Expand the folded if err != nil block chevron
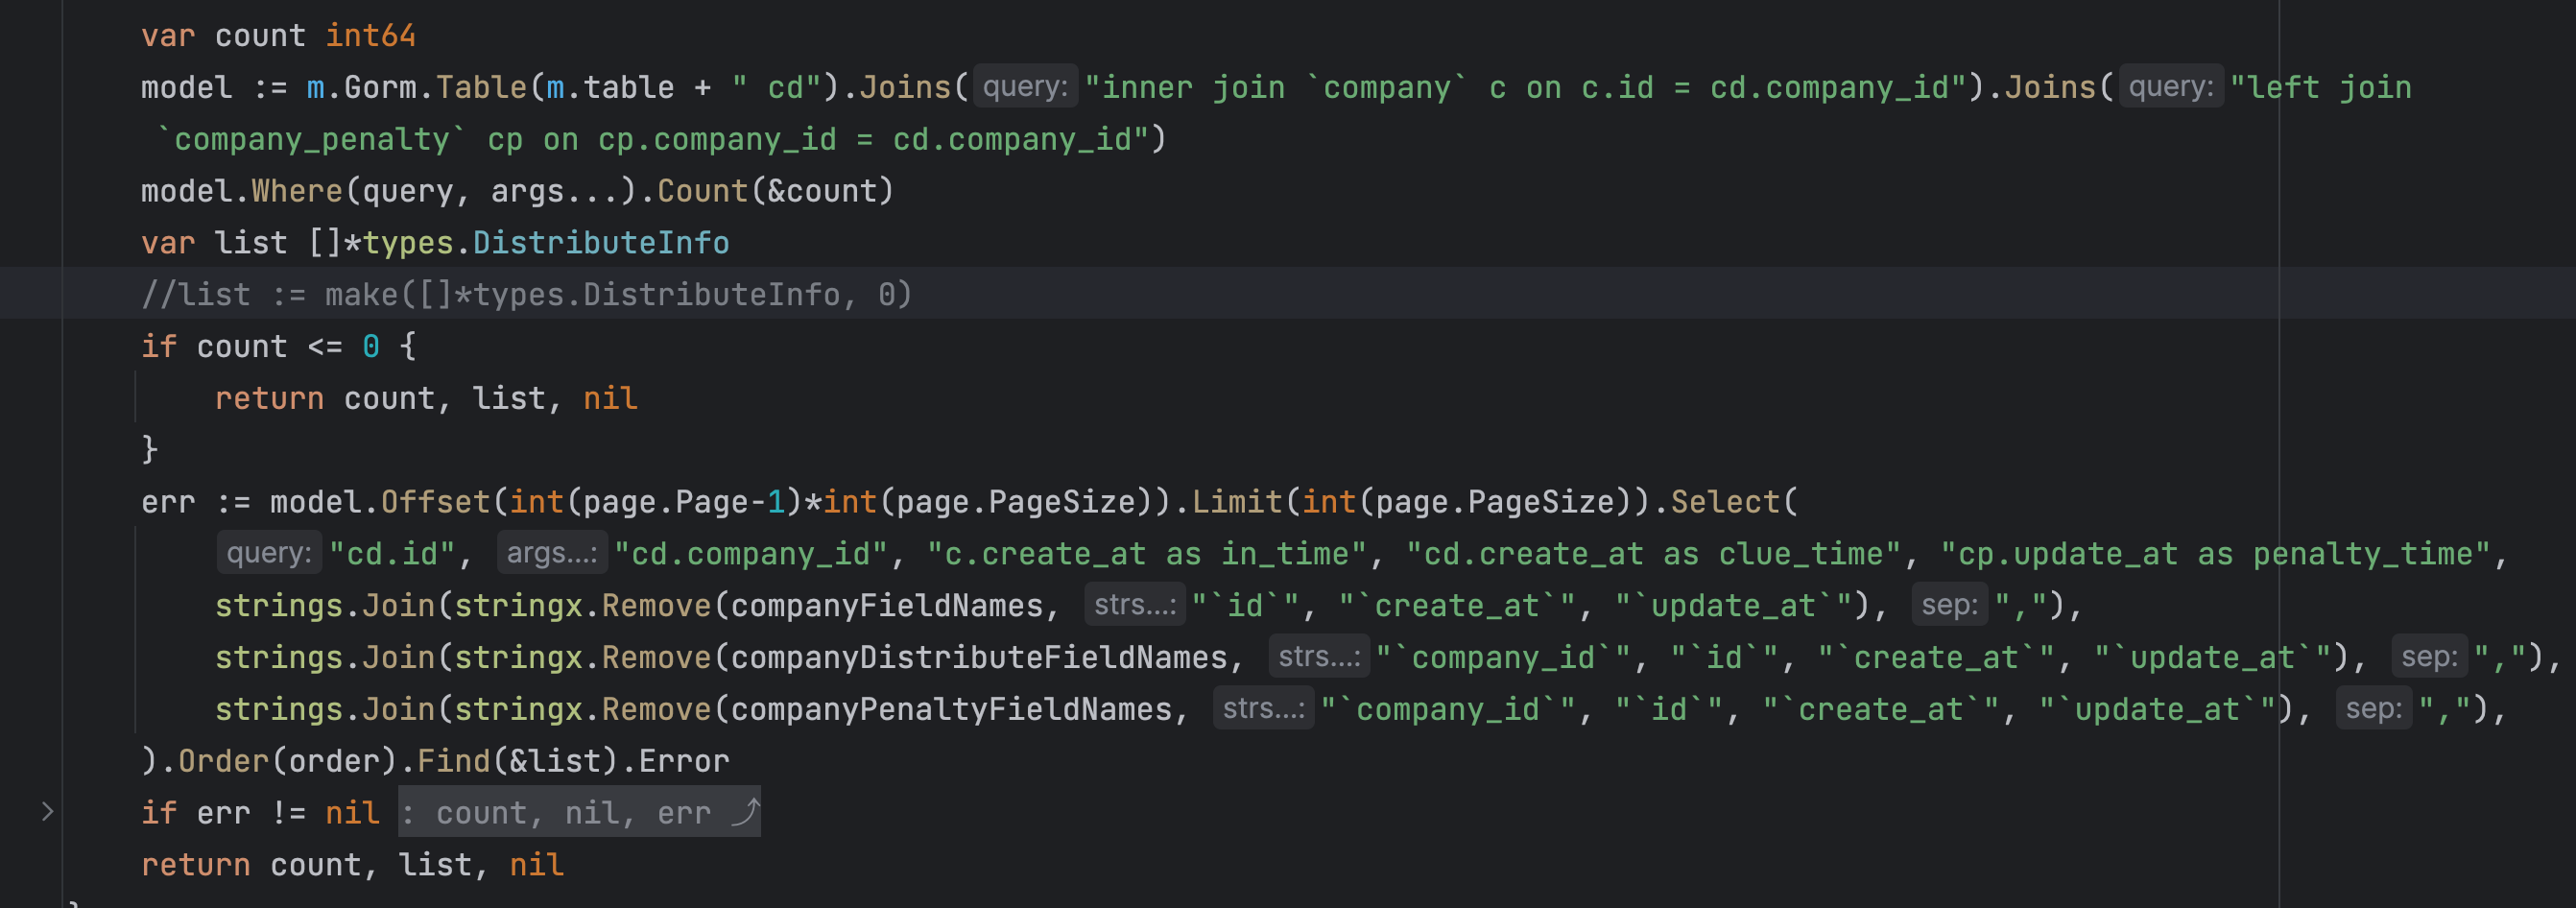The width and height of the screenshot is (2576, 908). tap(47, 811)
